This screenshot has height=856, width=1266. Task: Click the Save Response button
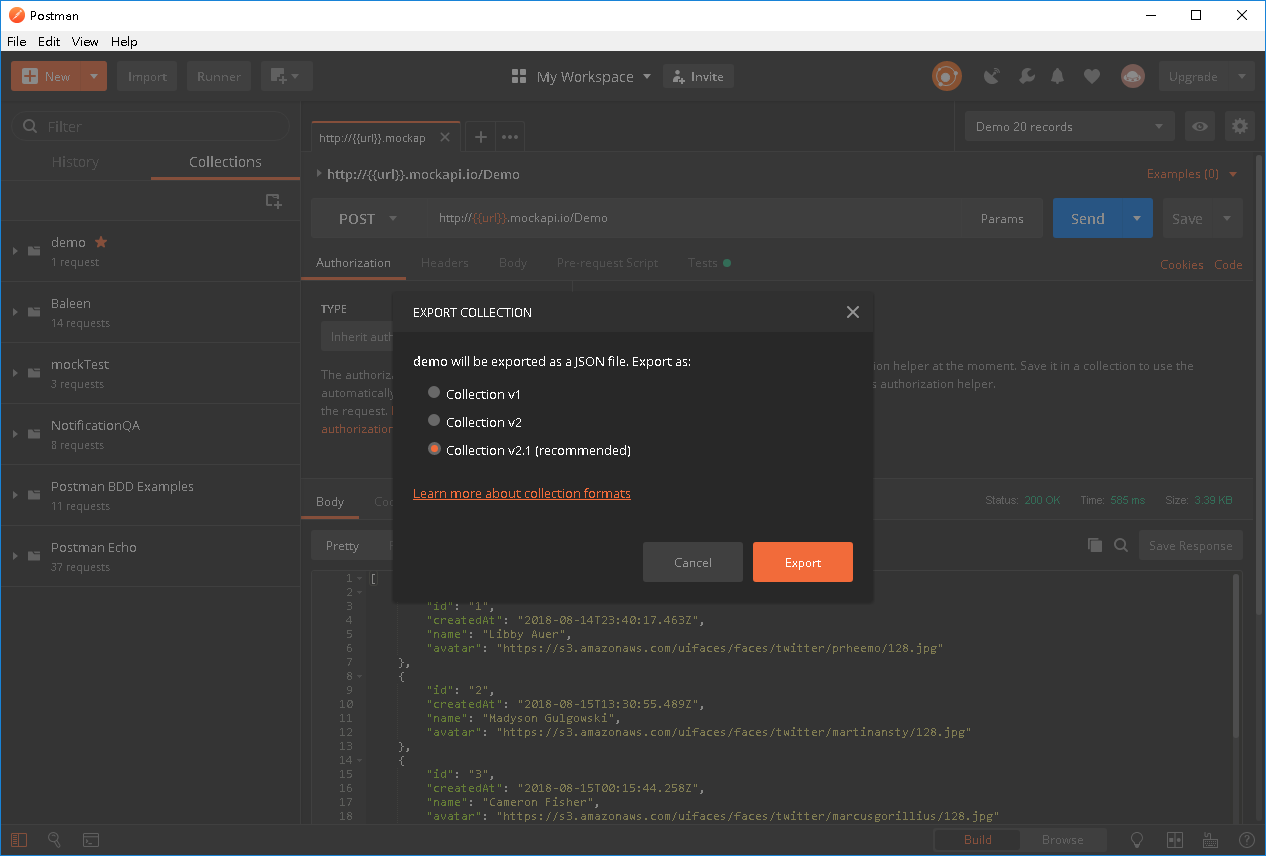click(x=1190, y=545)
